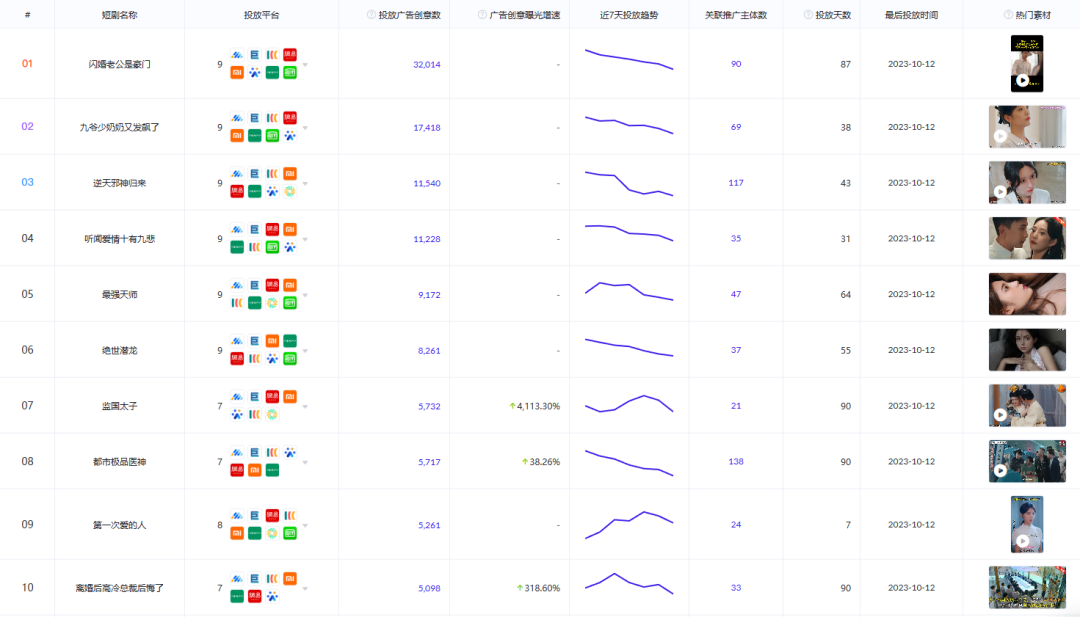Expand platform list arrow for 九爷少奶奶又发飙了
1080x617 pixels.
(305, 128)
